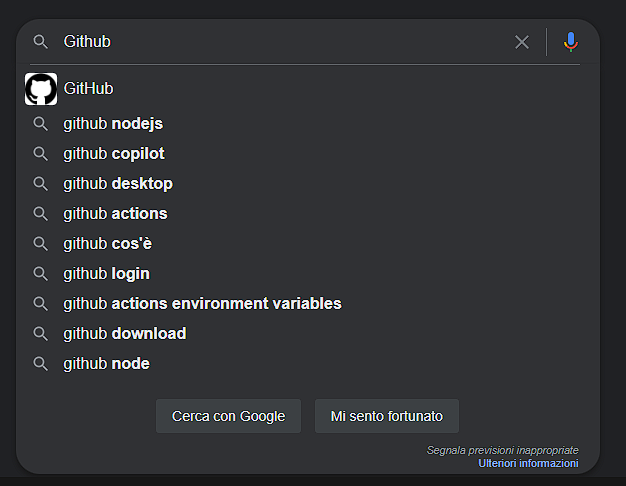This screenshot has width=626, height=486.
Task: Choose the github copilot suggestion
Action: (x=307, y=154)
